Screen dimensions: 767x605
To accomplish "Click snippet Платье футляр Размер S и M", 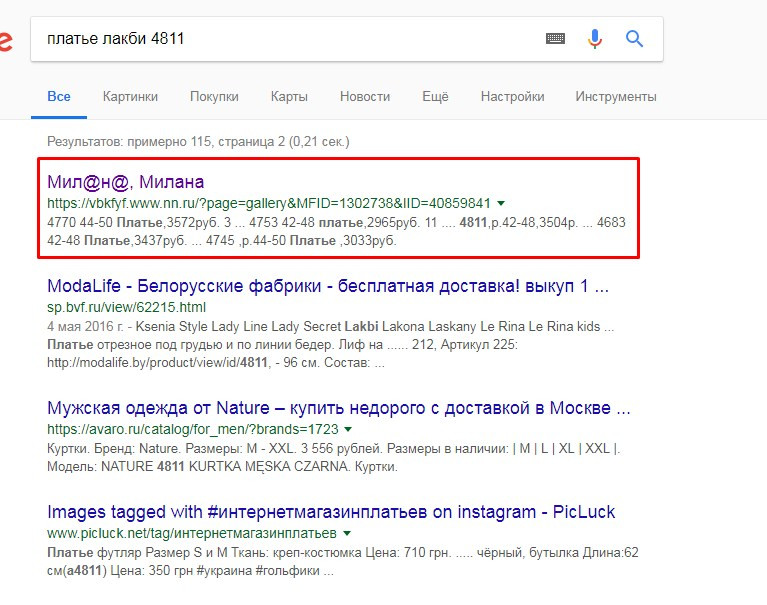I will coord(342,561).
